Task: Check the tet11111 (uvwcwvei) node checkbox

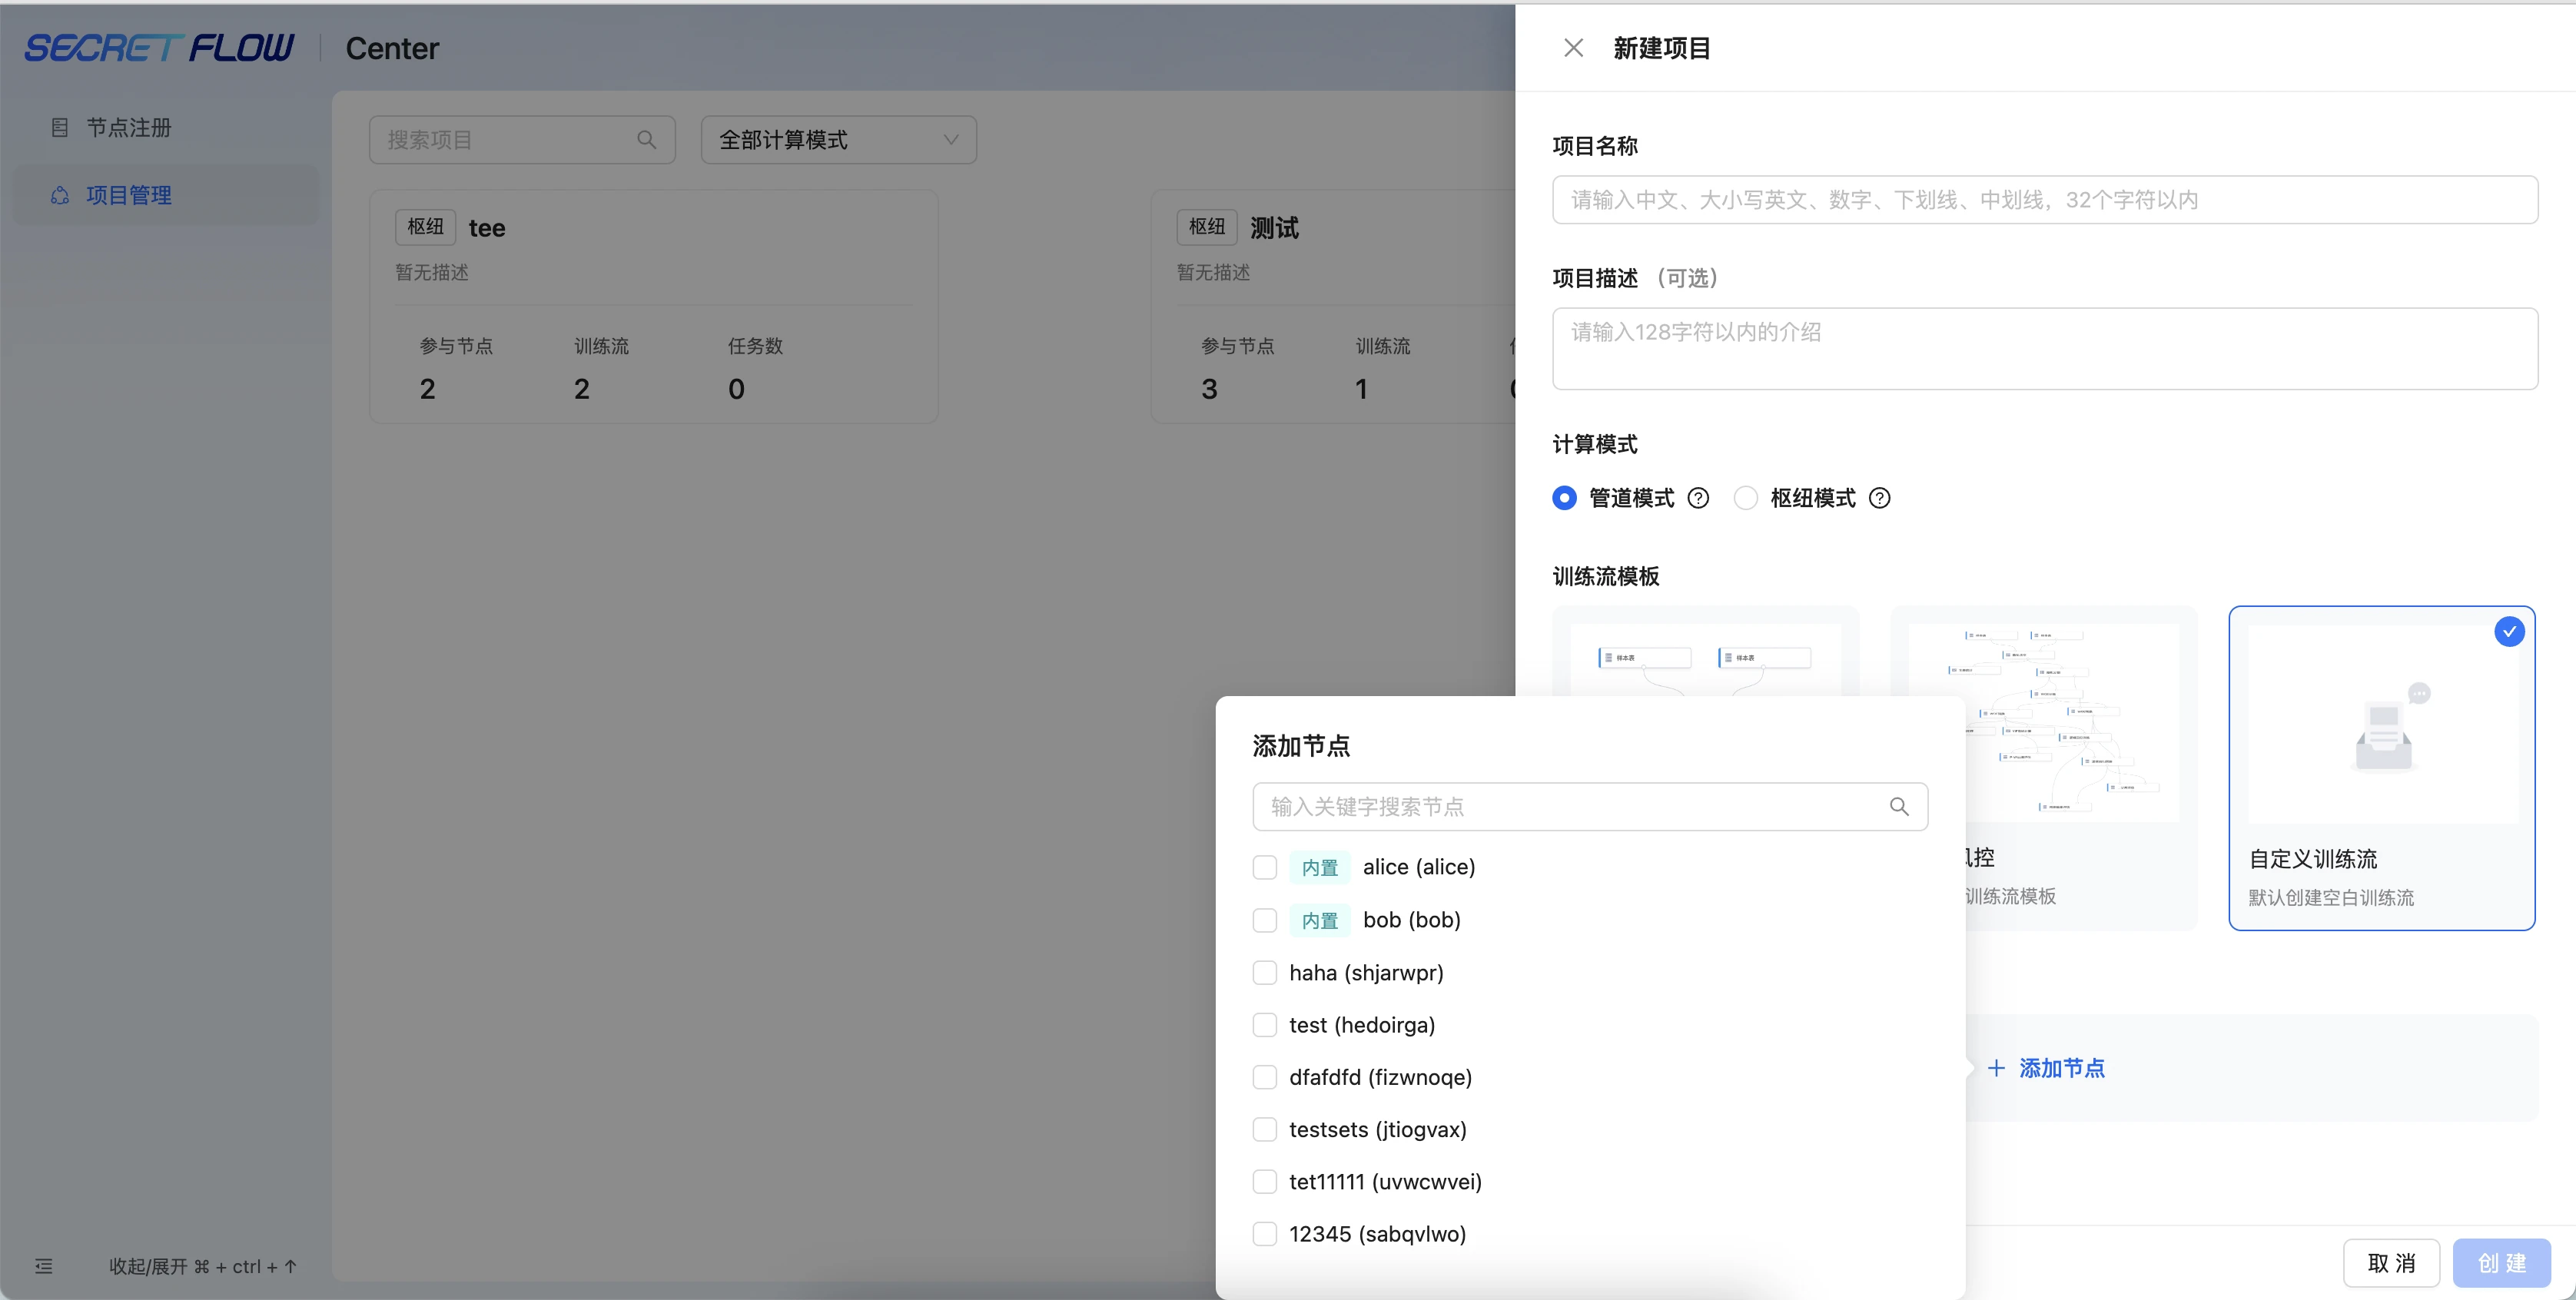Action: pyautogui.click(x=1265, y=1182)
